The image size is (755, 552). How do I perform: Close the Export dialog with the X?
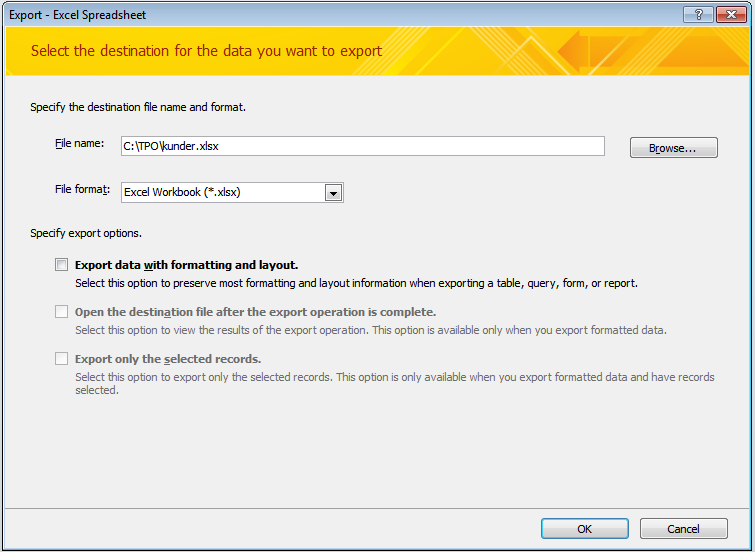[x=731, y=14]
